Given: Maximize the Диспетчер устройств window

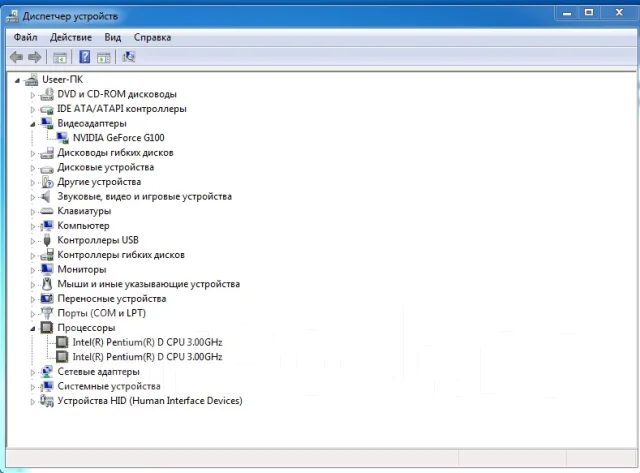Looking at the screenshot, I should tap(589, 13).
